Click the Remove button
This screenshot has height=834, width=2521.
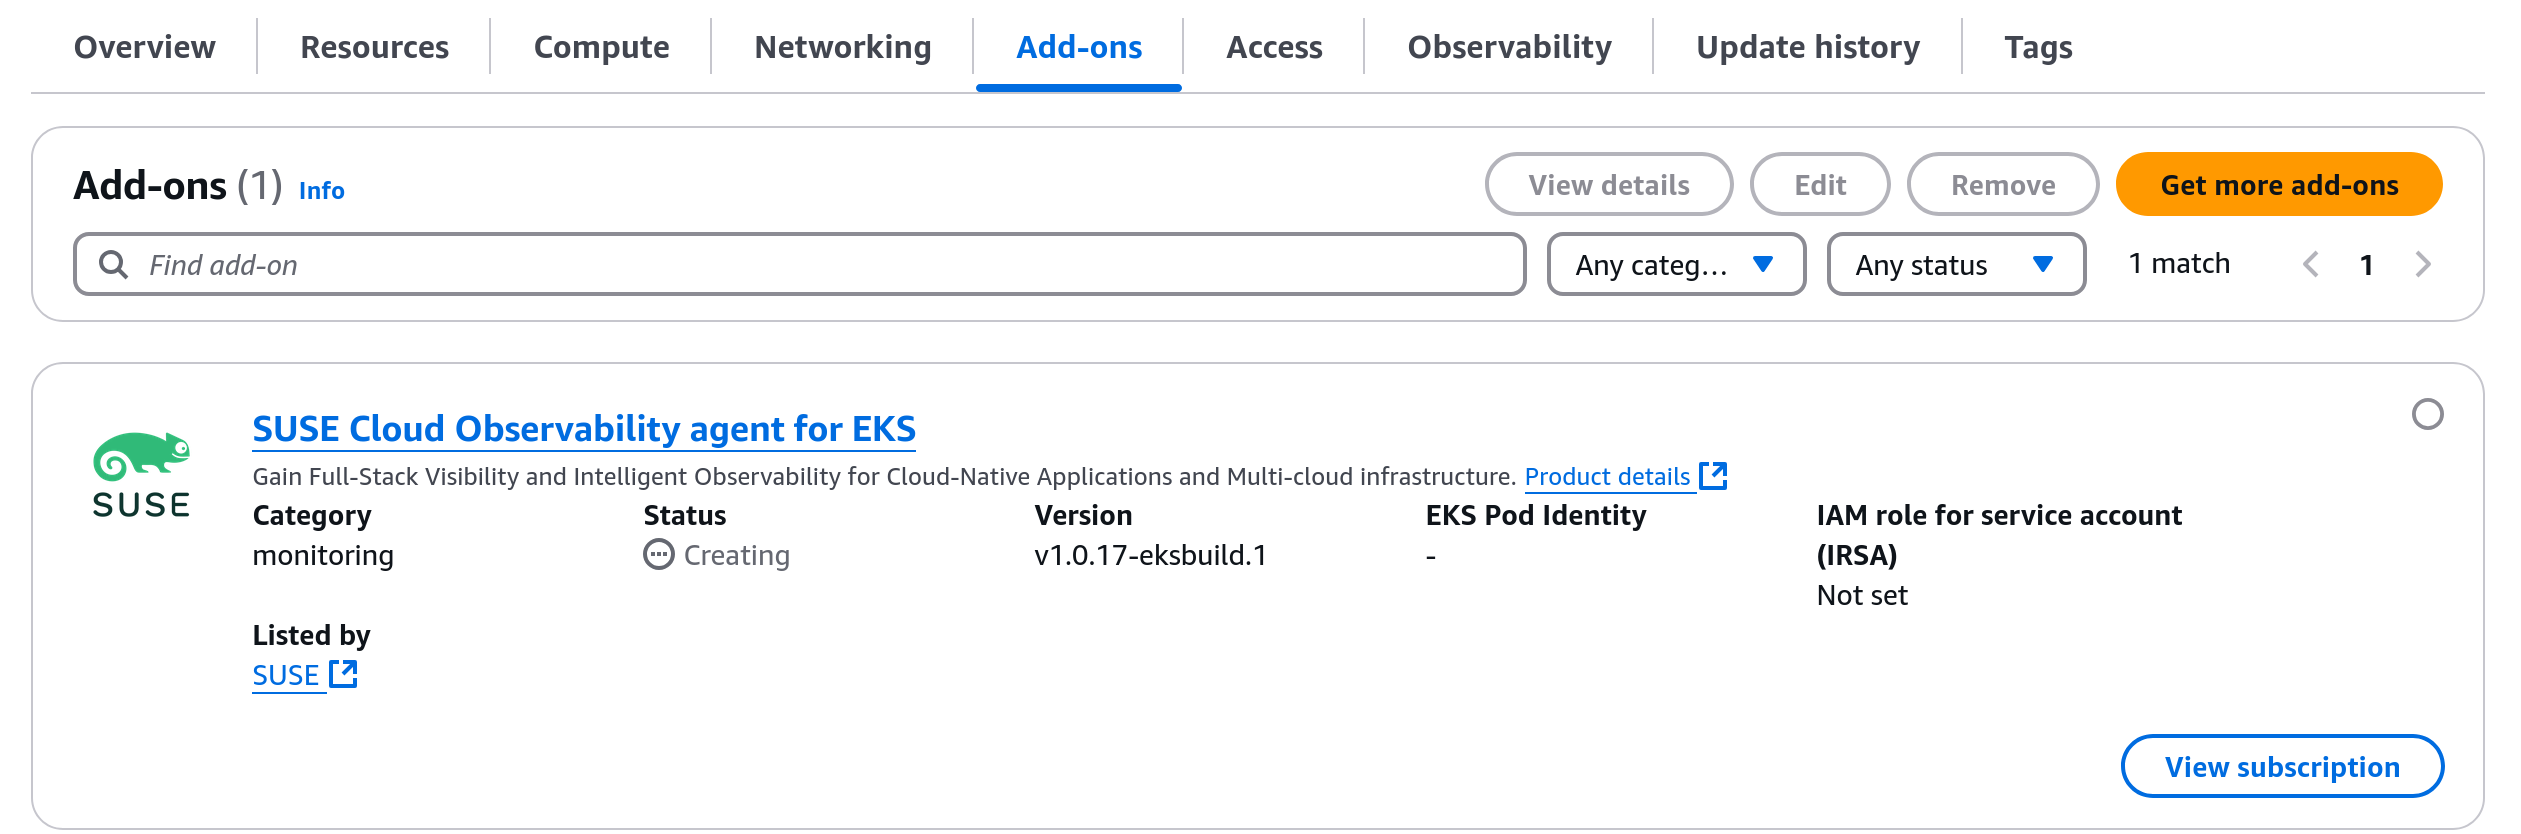pos(2002,184)
